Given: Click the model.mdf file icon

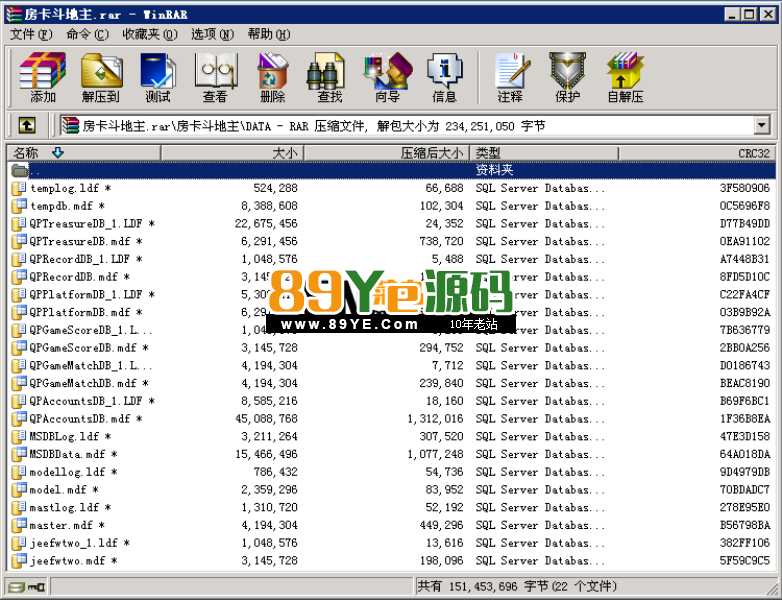Looking at the screenshot, I should [19, 490].
